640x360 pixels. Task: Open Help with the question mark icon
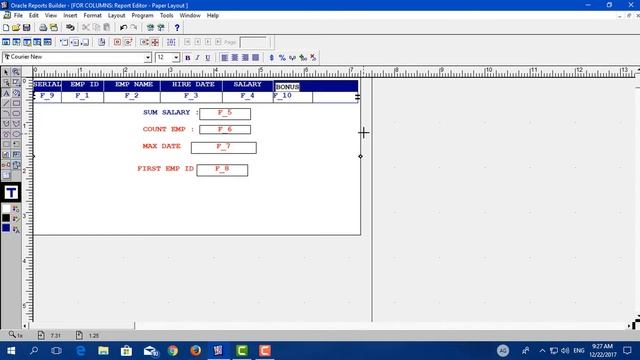click(x=177, y=28)
